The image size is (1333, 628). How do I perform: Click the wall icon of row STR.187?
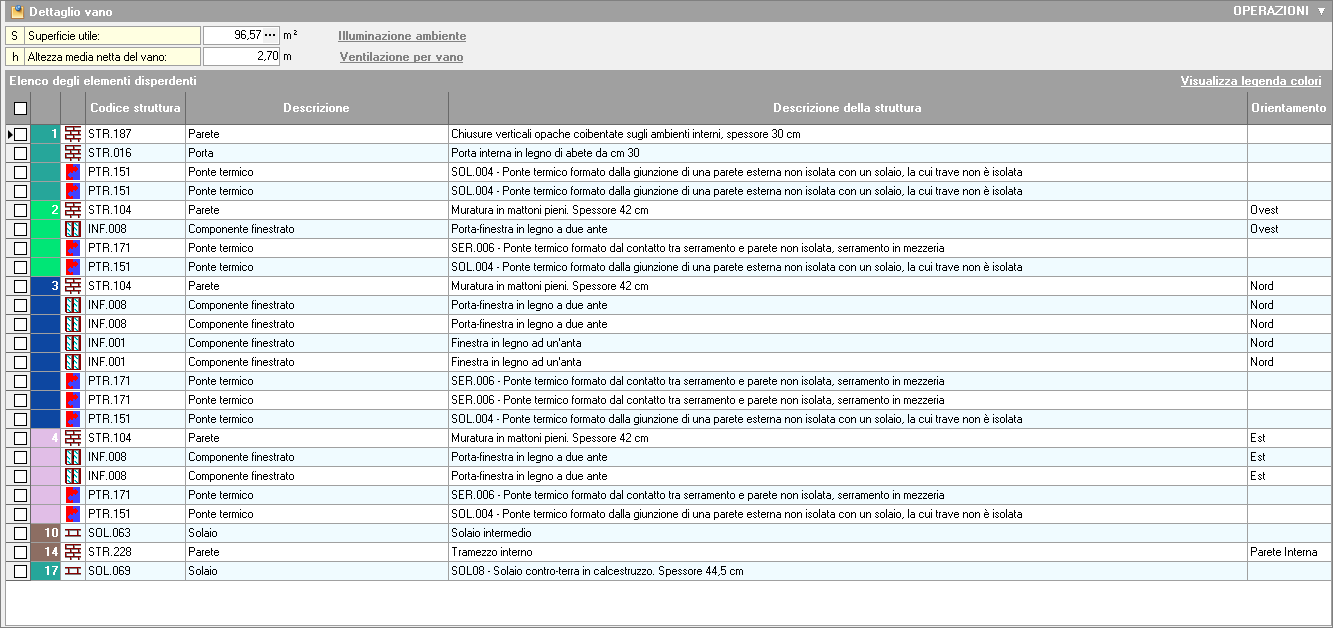[73, 134]
